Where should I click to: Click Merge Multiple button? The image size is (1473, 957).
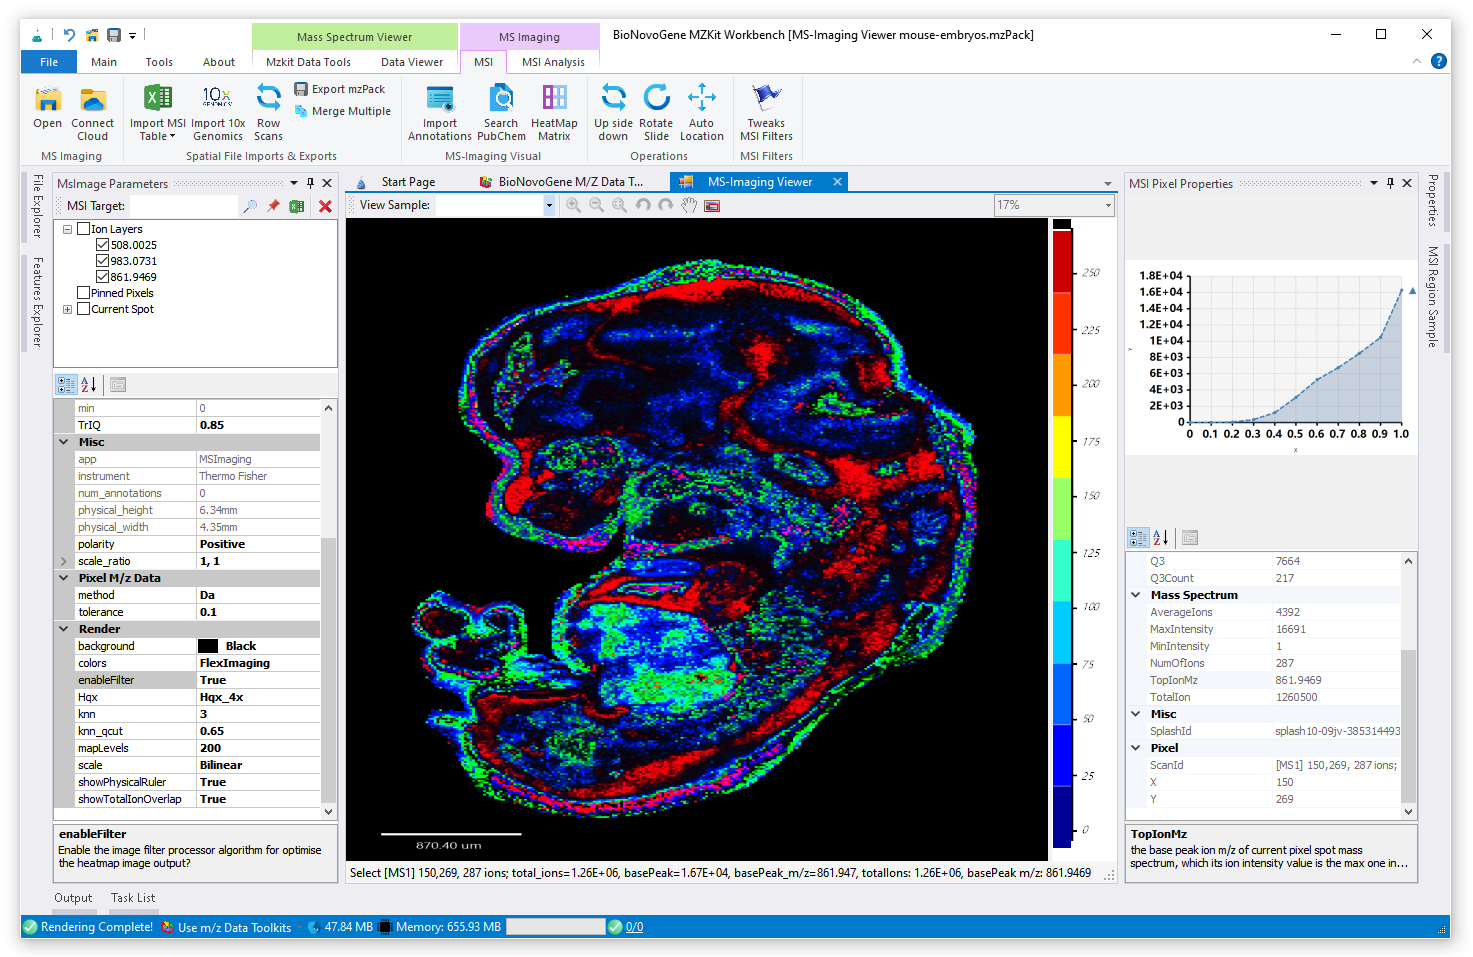[x=342, y=111]
